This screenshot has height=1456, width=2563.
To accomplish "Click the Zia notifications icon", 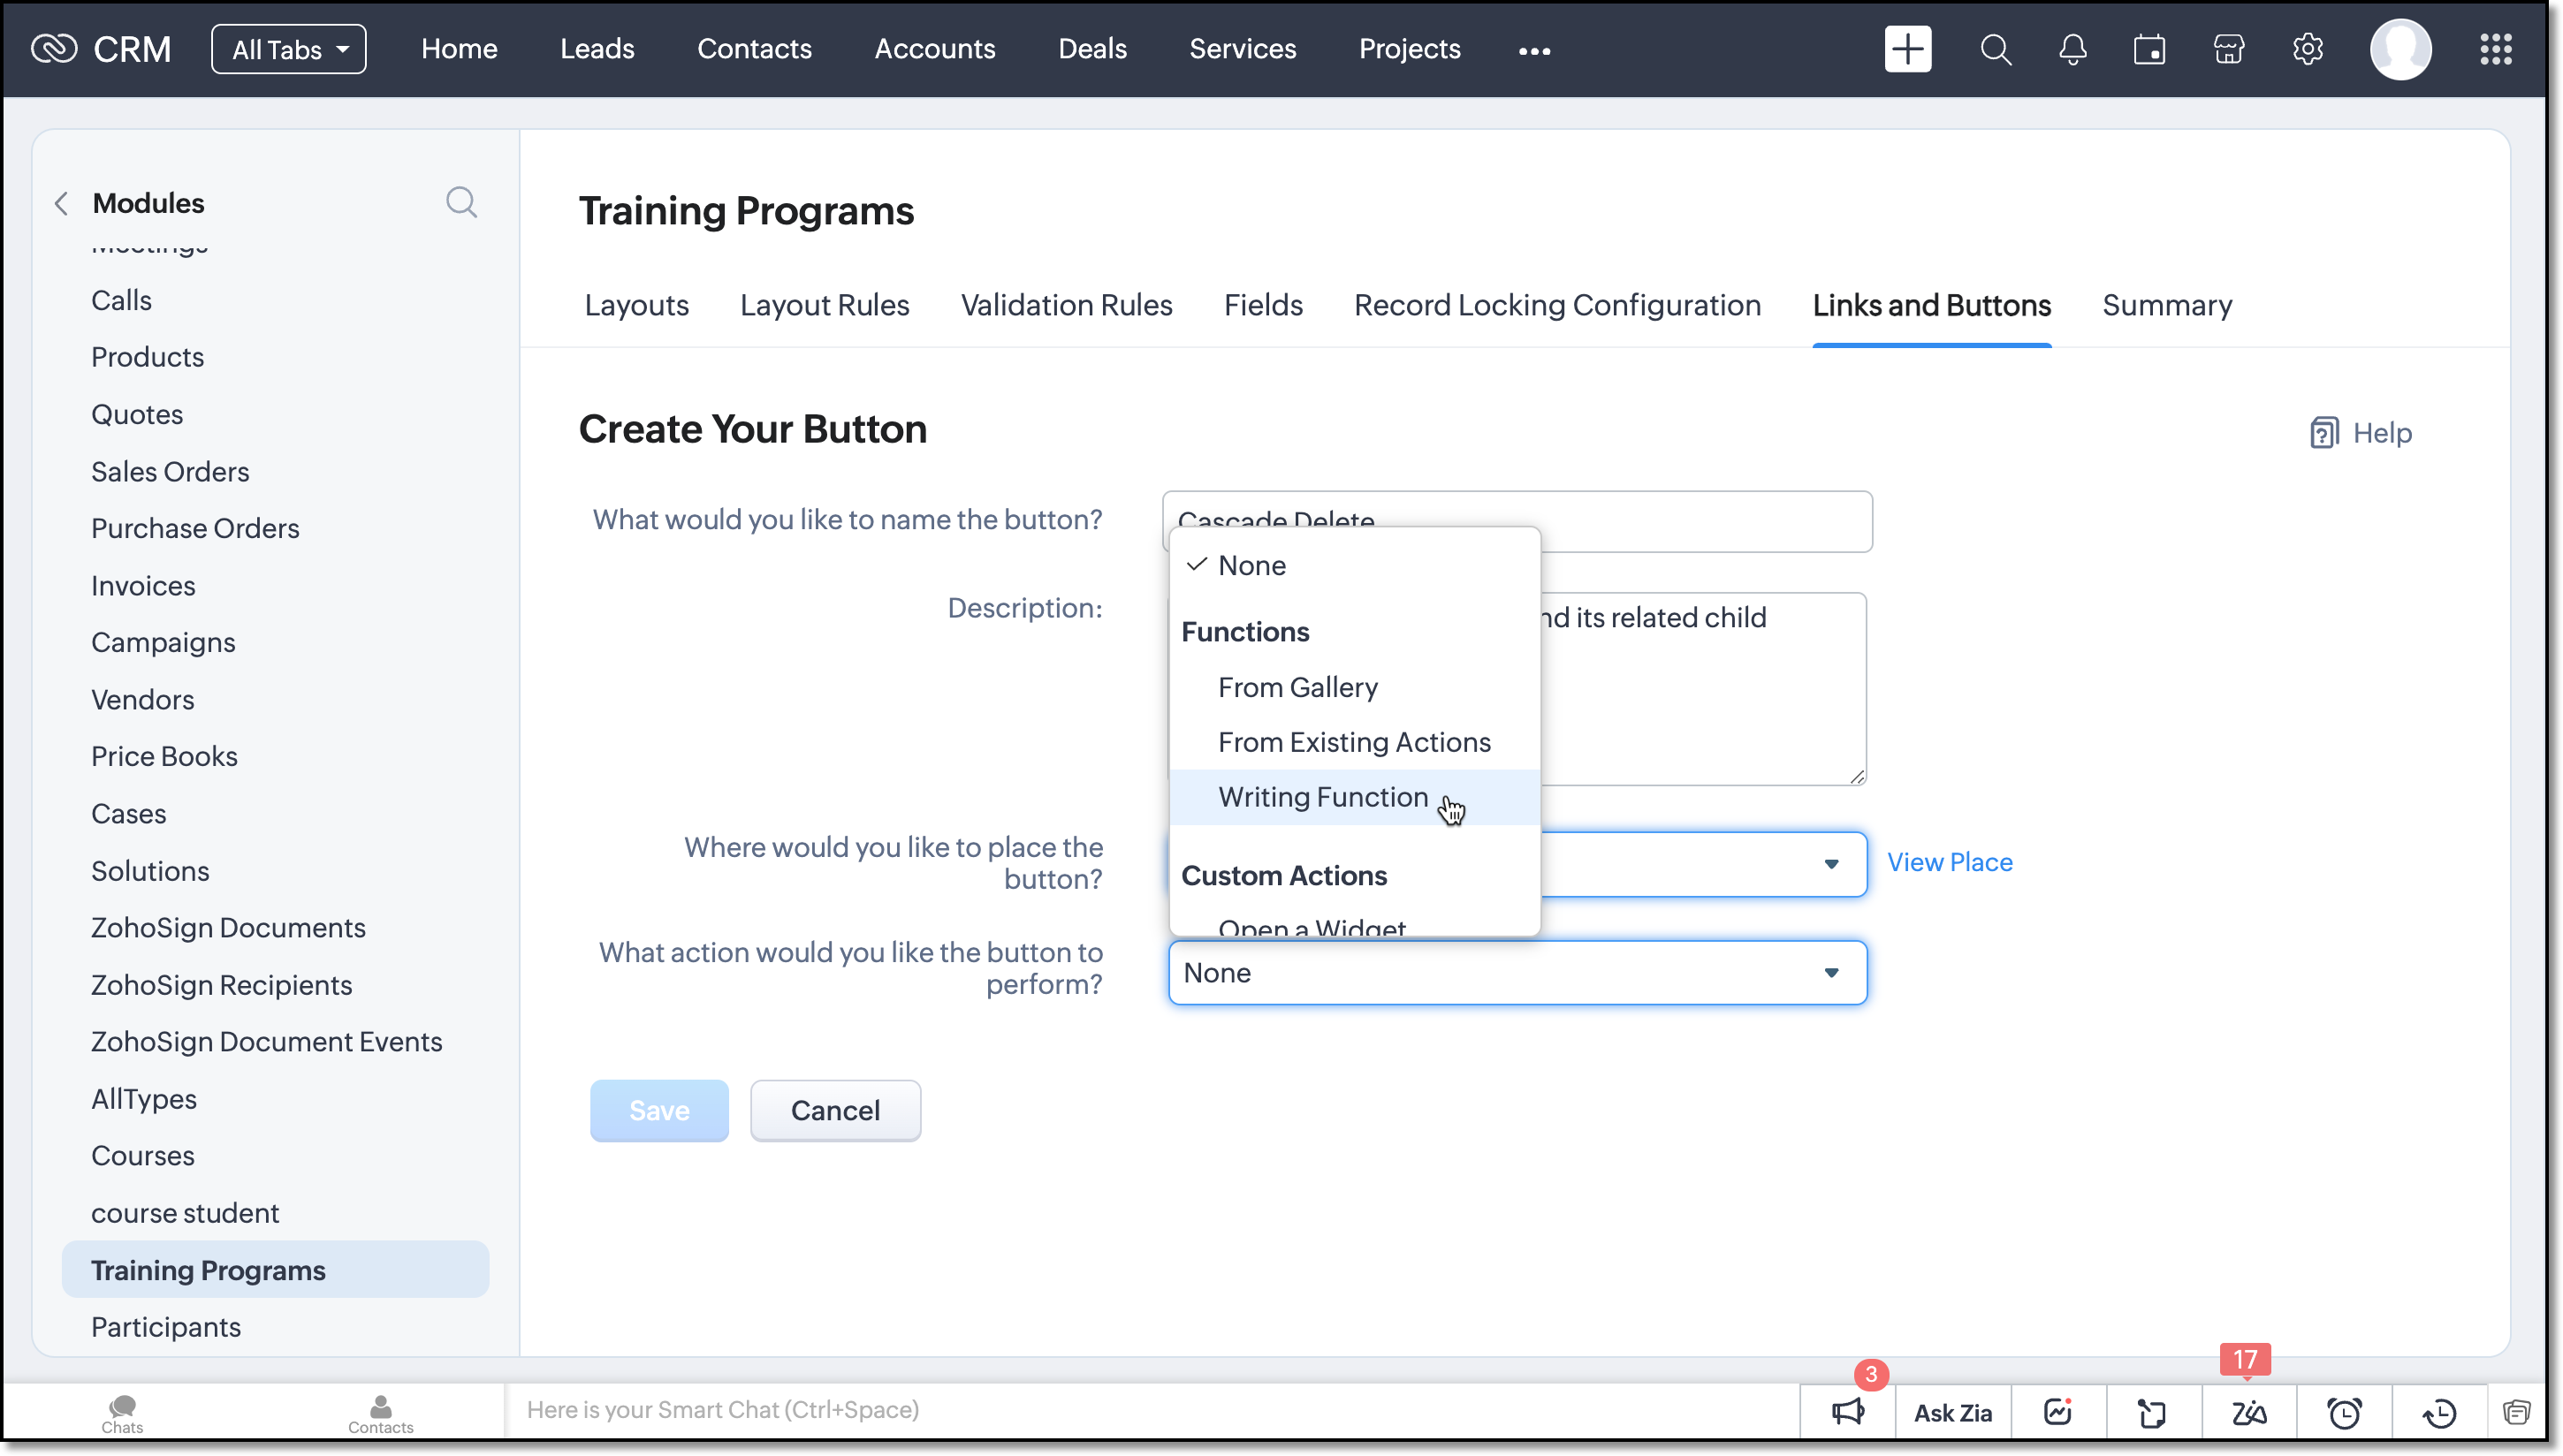I will 2248,1412.
